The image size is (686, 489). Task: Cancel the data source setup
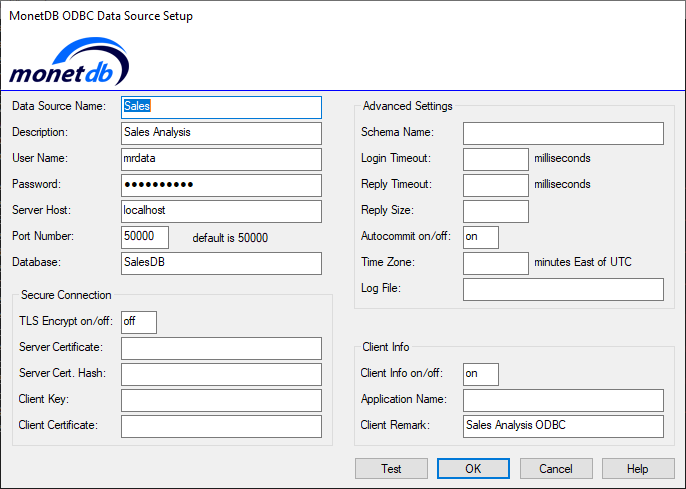[555, 468]
